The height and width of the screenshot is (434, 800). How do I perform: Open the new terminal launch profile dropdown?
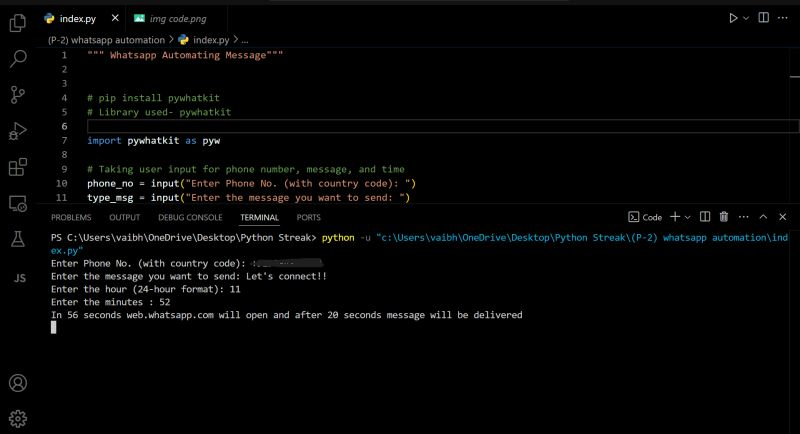pyautogui.click(x=687, y=217)
